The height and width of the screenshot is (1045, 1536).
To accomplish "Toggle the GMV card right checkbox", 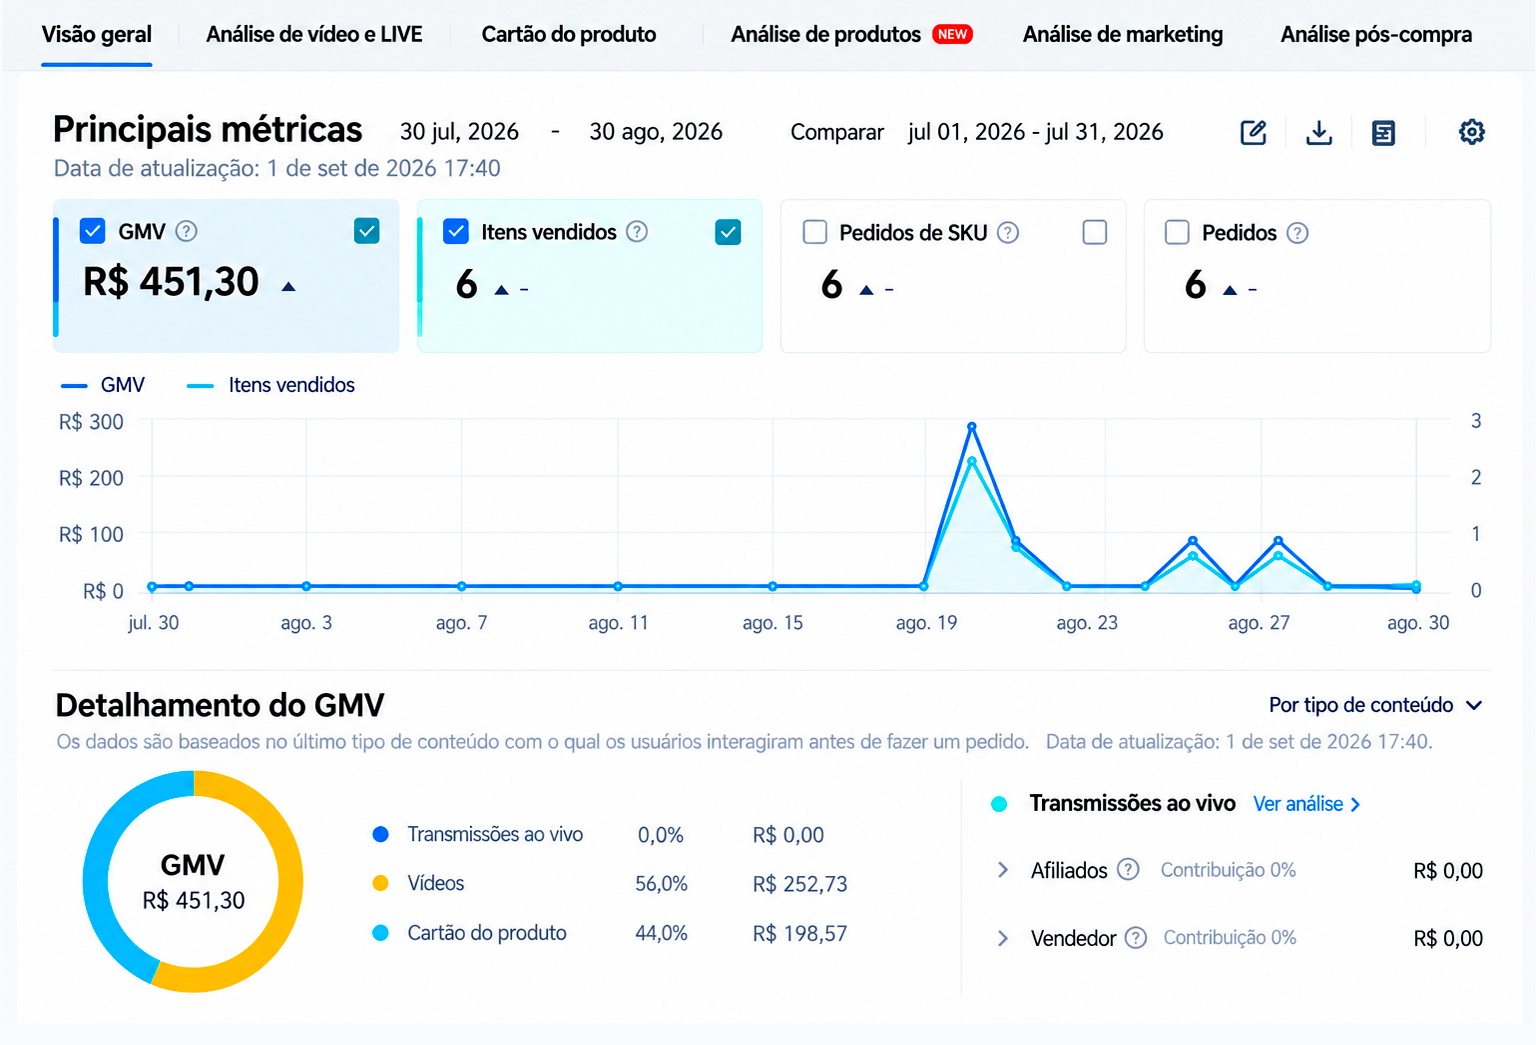I will pos(366,231).
